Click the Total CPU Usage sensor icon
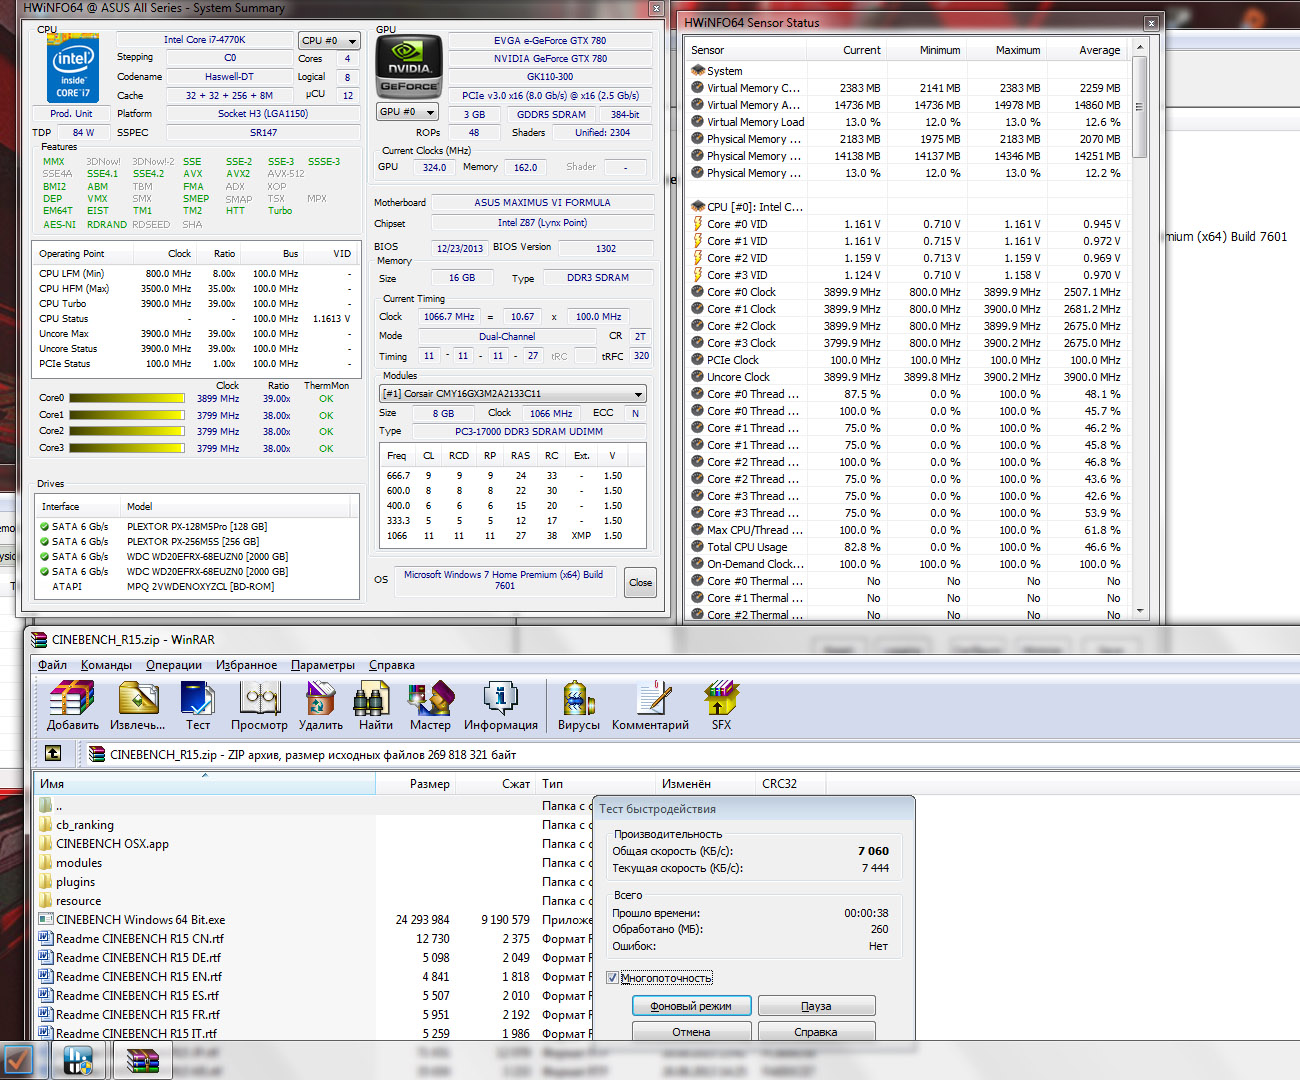 pos(697,547)
